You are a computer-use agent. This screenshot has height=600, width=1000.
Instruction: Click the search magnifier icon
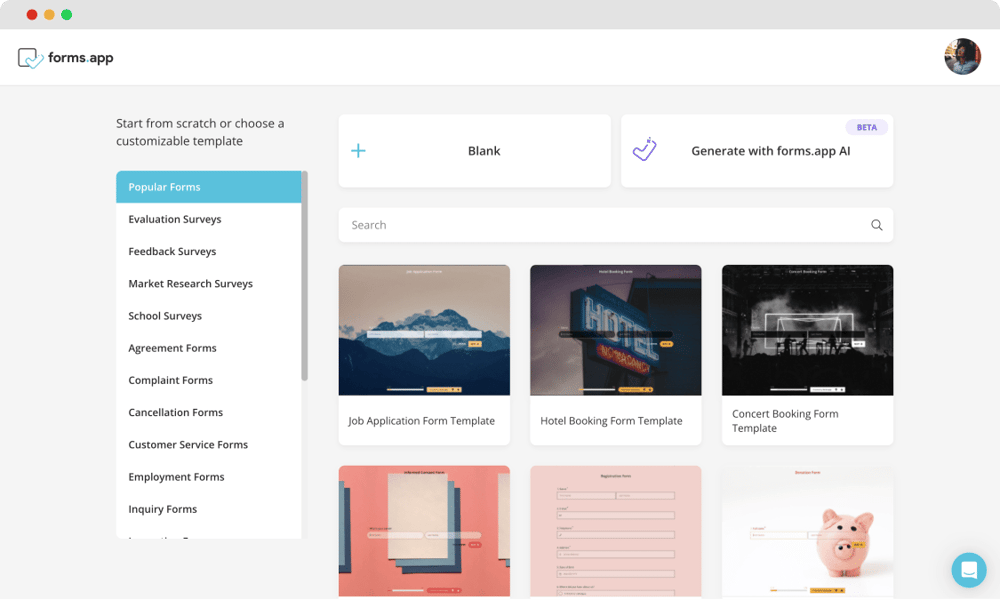pyautogui.click(x=876, y=225)
